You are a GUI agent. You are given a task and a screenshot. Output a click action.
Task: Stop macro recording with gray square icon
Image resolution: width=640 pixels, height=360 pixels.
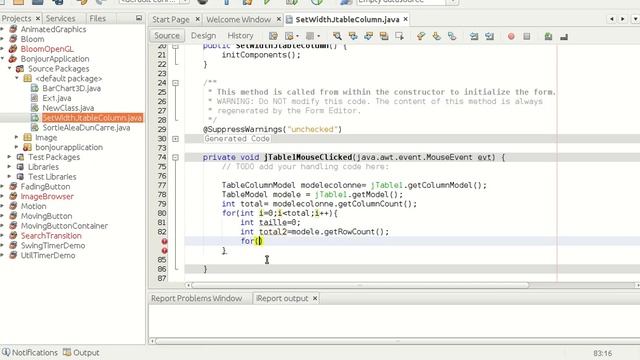[527, 36]
